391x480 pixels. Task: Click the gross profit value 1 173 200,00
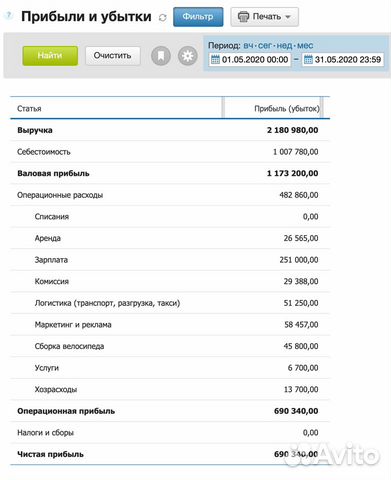(x=292, y=174)
